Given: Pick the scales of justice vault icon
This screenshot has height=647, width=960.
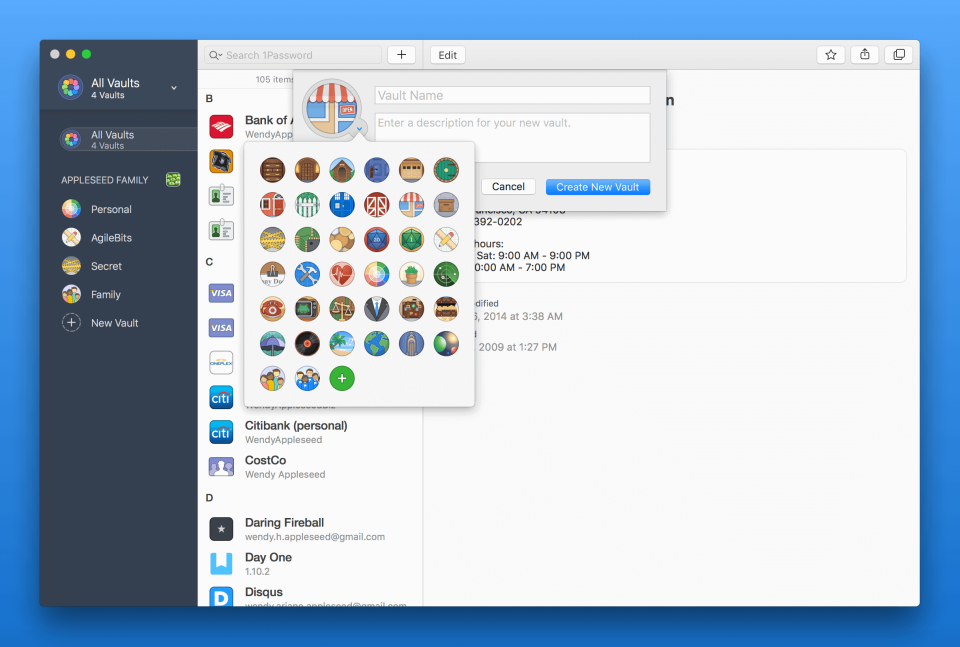Looking at the screenshot, I should pos(342,310).
